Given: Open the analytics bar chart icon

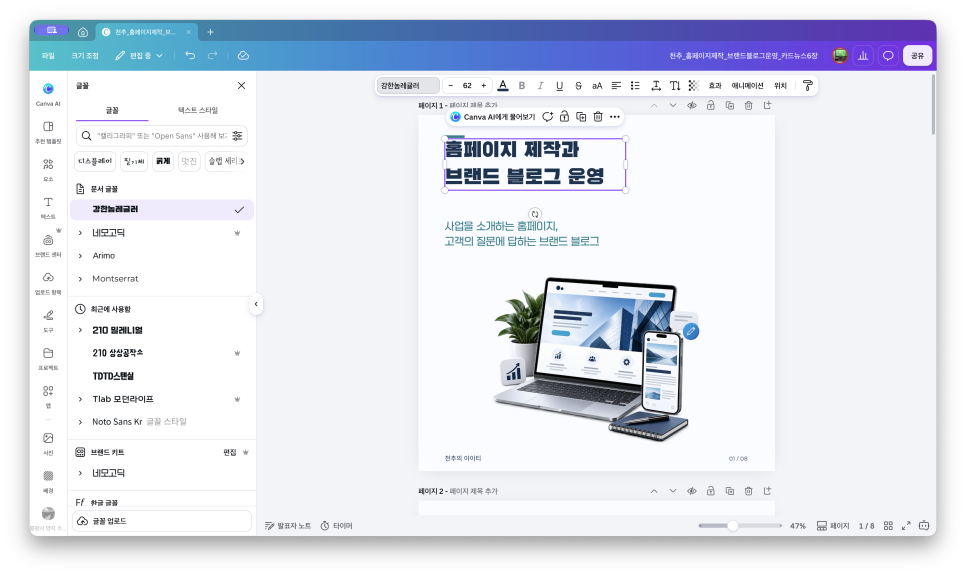Looking at the screenshot, I should tap(863, 55).
